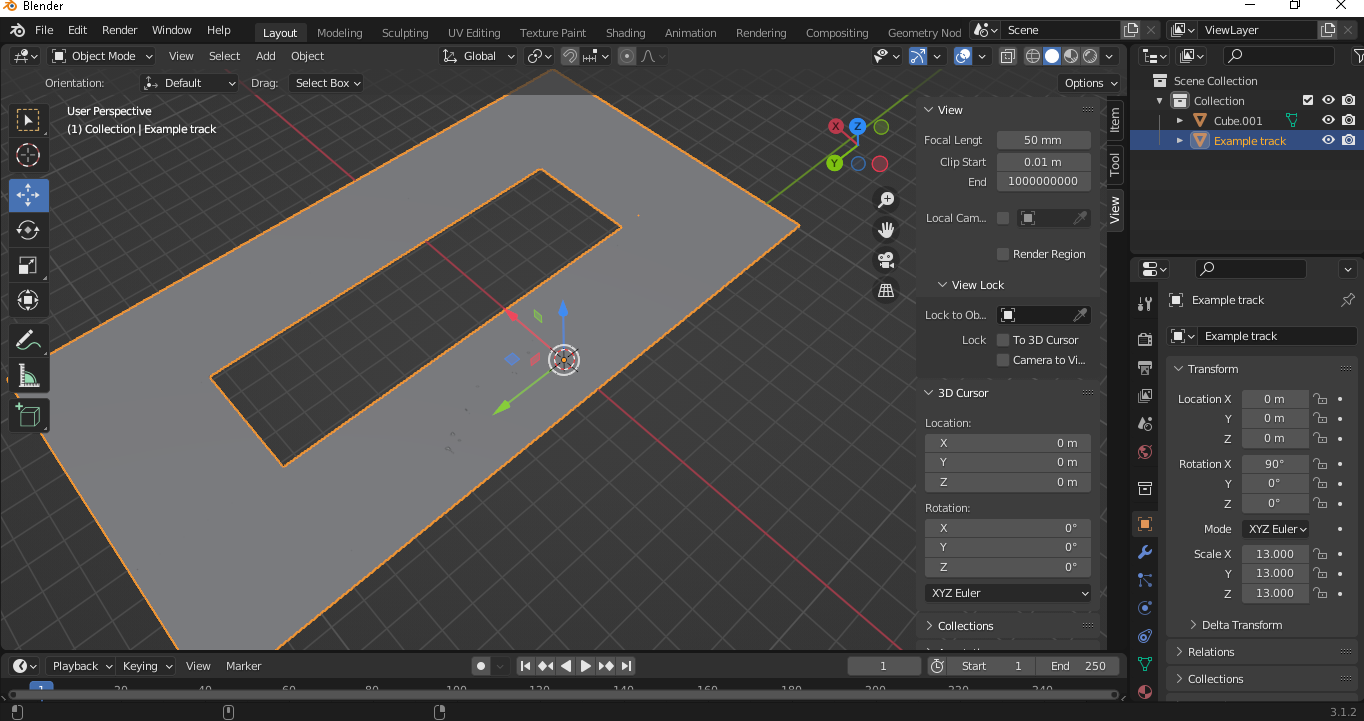
Task: Open the View Layer properties tab icon
Action: click(x=1145, y=396)
